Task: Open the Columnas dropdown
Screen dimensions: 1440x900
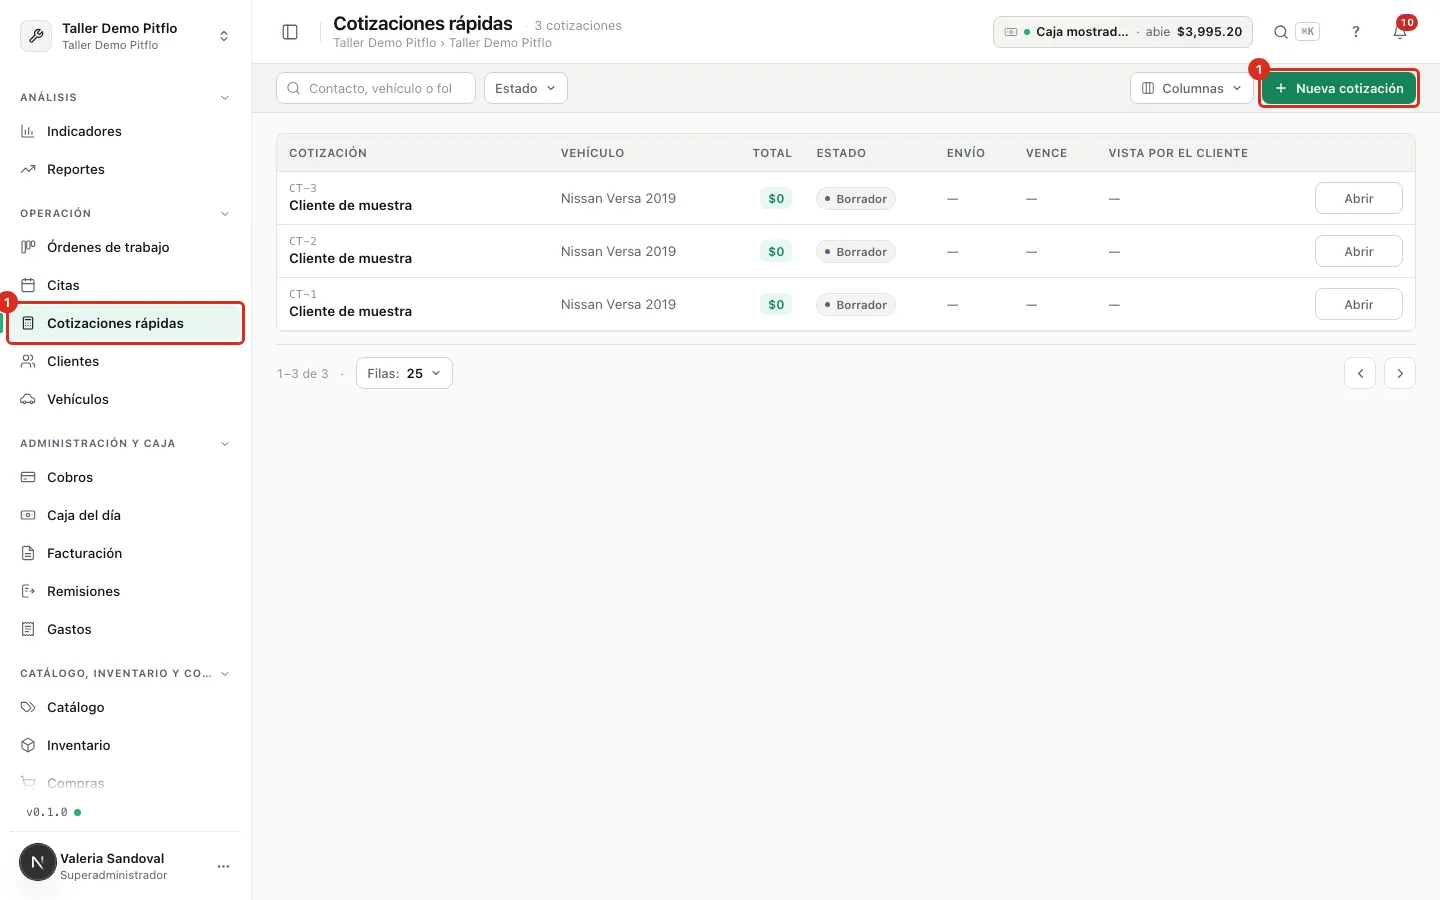Action: [1192, 88]
